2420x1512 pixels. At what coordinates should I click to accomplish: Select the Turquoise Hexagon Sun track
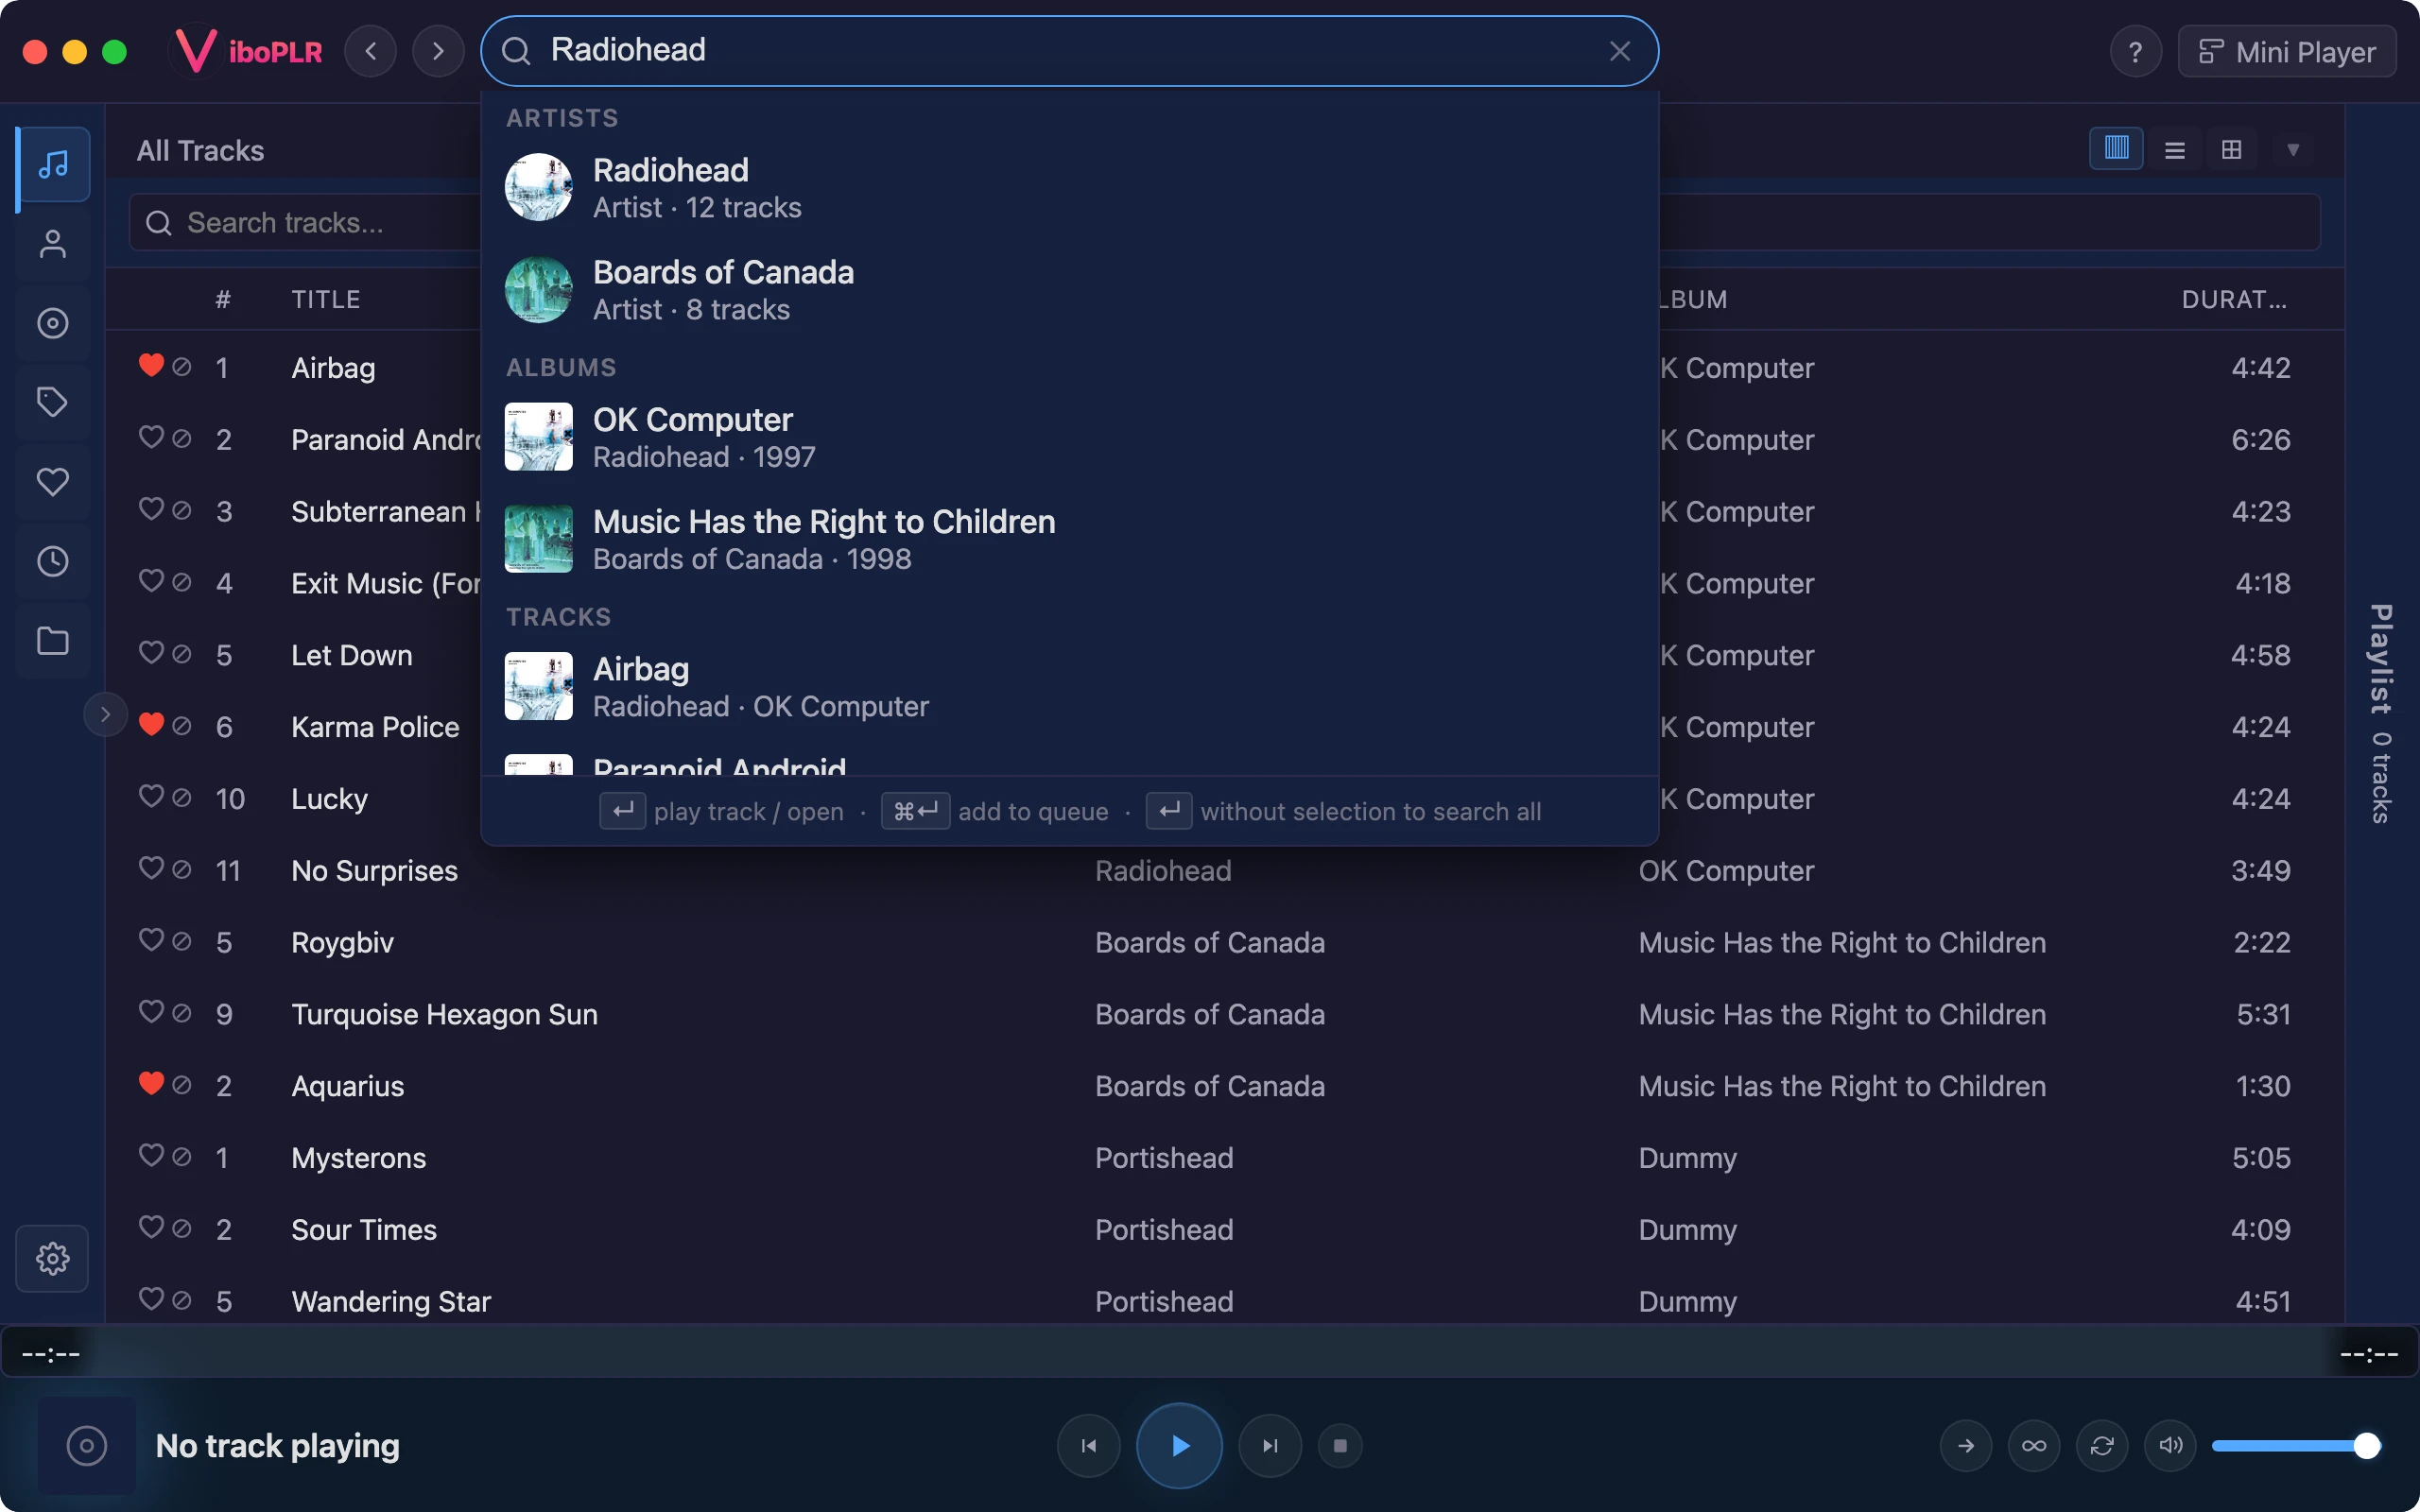444,1014
